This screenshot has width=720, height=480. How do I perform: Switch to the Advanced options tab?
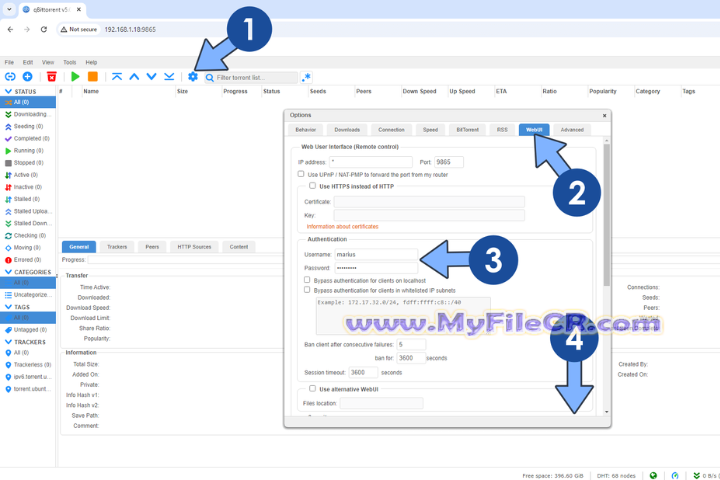point(572,130)
